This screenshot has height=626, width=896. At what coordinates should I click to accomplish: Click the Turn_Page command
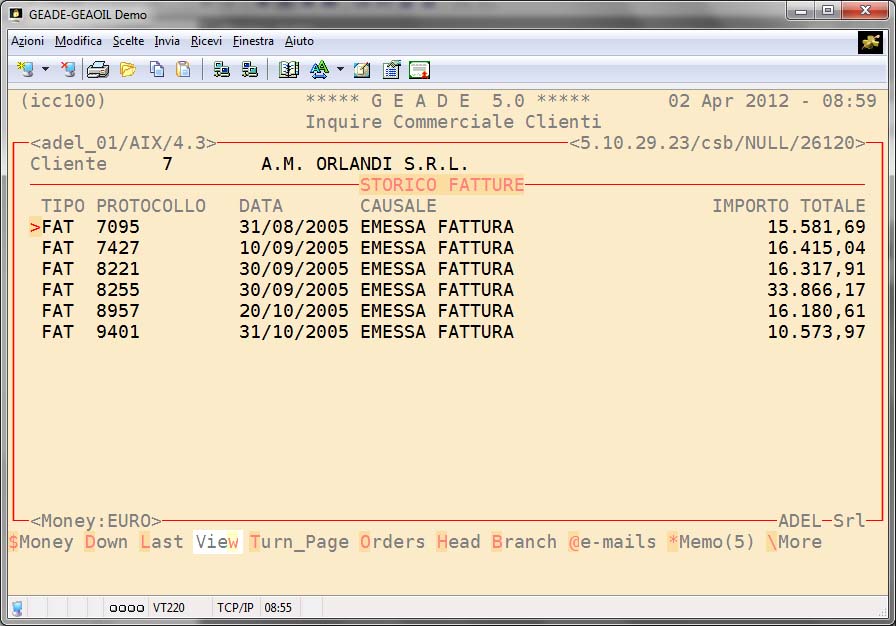(x=299, y=542)
